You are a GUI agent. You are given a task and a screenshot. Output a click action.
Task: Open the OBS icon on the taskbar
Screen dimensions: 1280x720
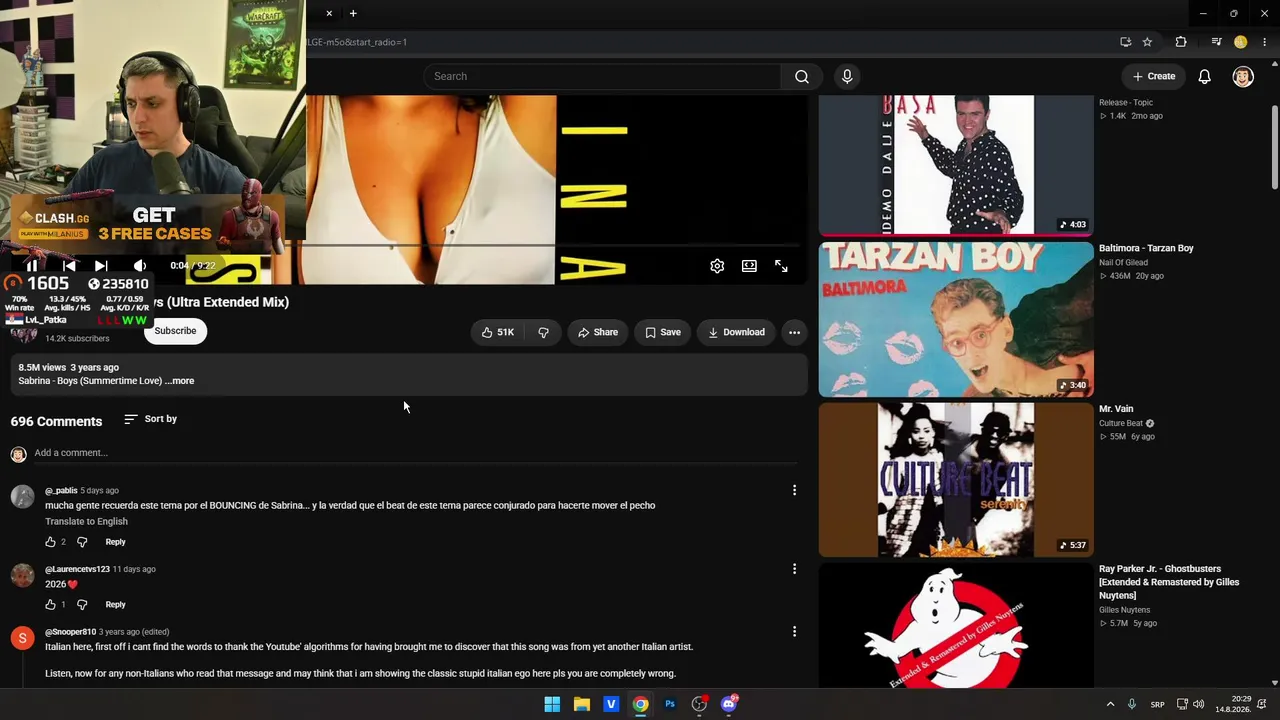coord(699,704)
